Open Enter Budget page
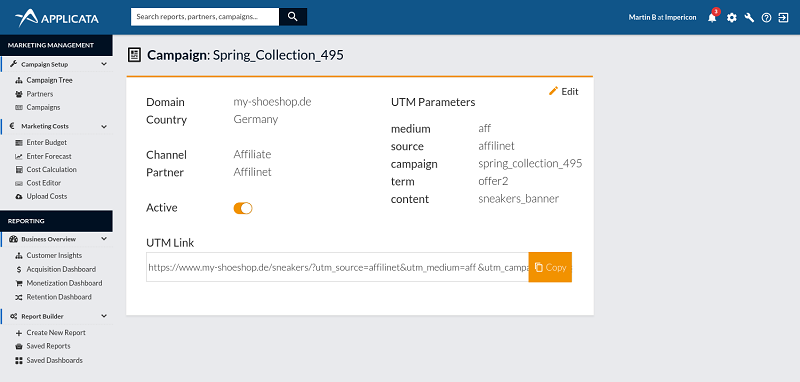800x382 pixels. coord(47,143)
